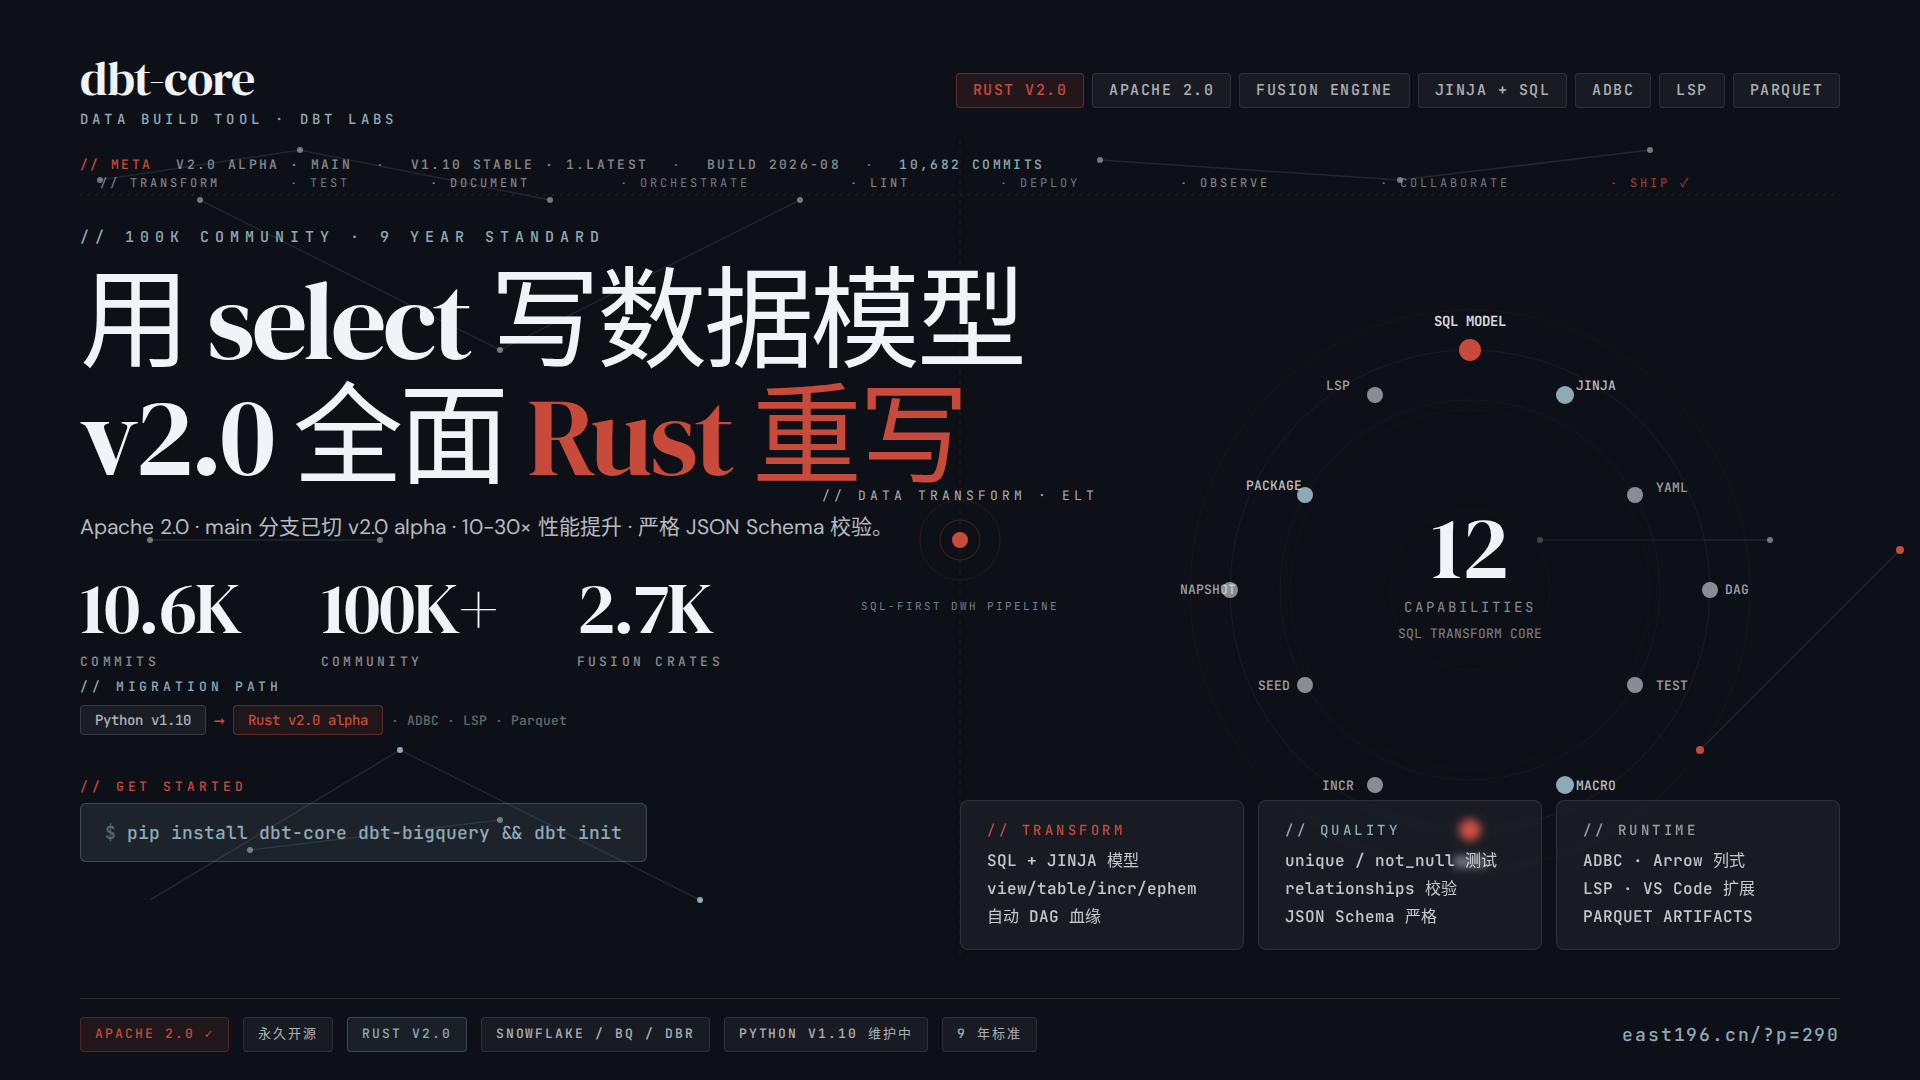The image size is (1920, 1080).
Task: Click the Rust v2.0 alpha chip
Action: tap(308, 720)
